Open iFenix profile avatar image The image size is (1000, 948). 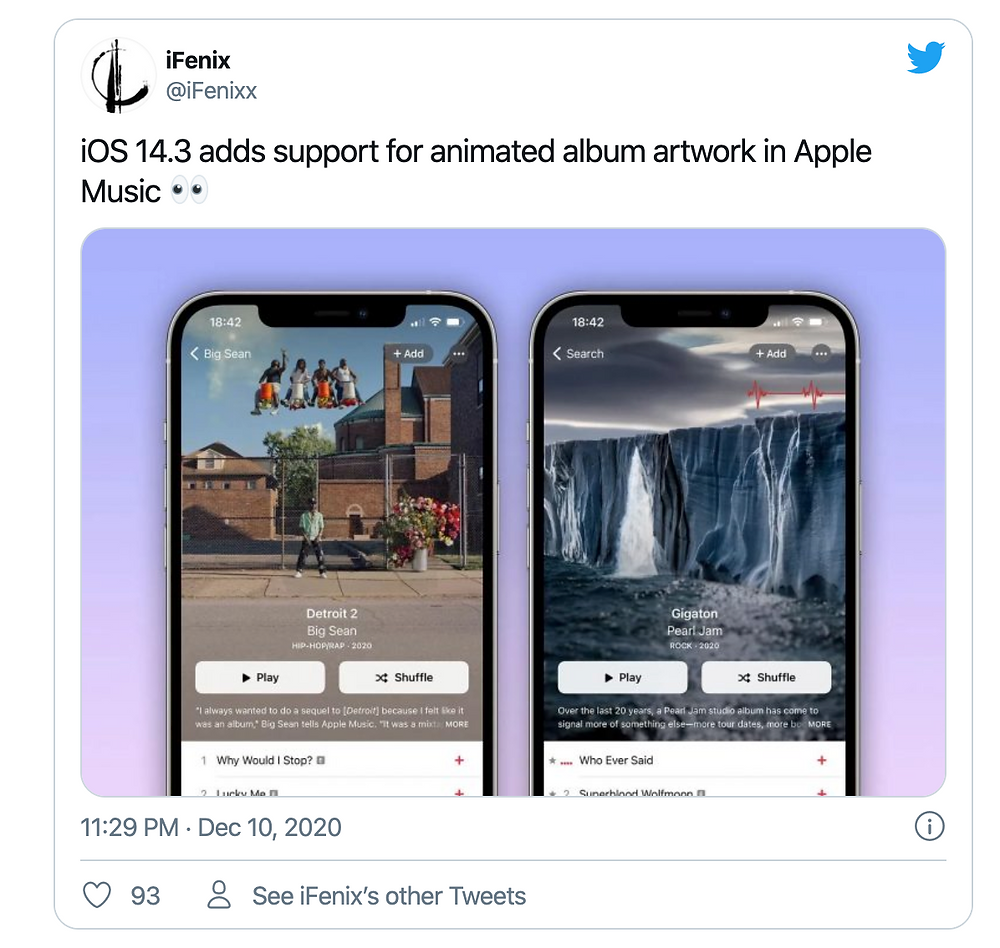click(x=119, y=75)
